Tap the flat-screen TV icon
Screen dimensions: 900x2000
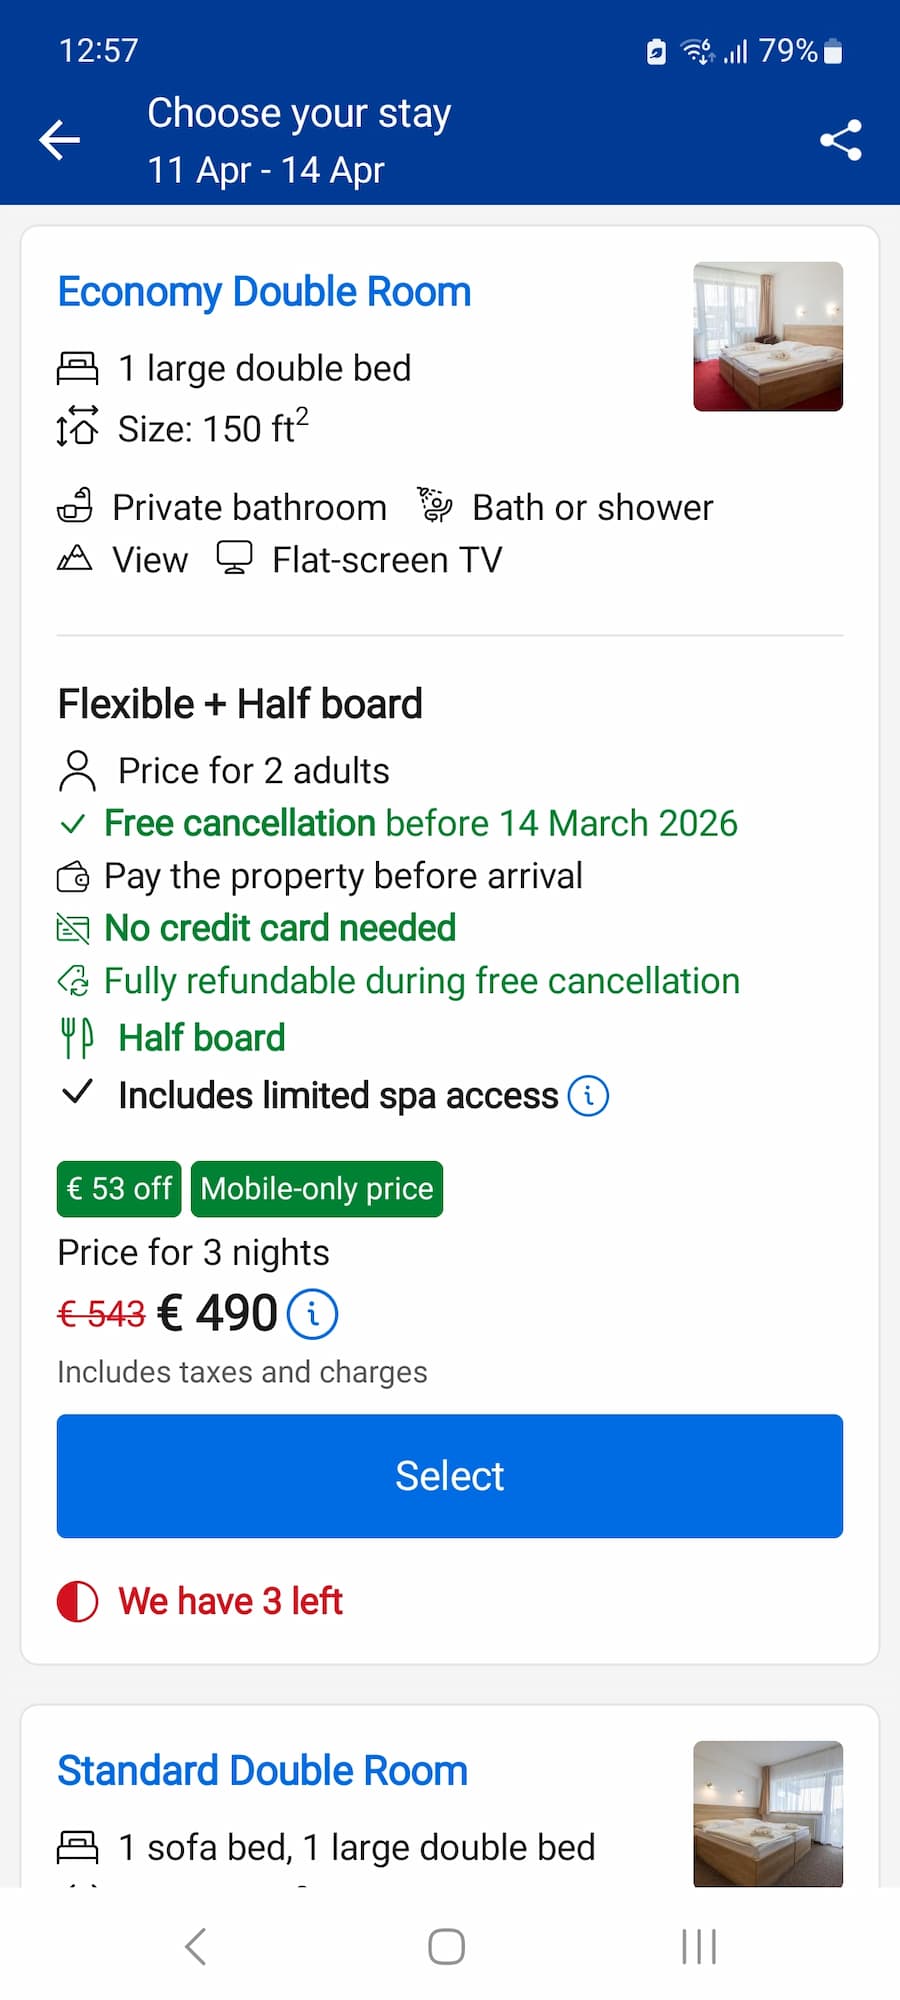[x=235, y=559]
